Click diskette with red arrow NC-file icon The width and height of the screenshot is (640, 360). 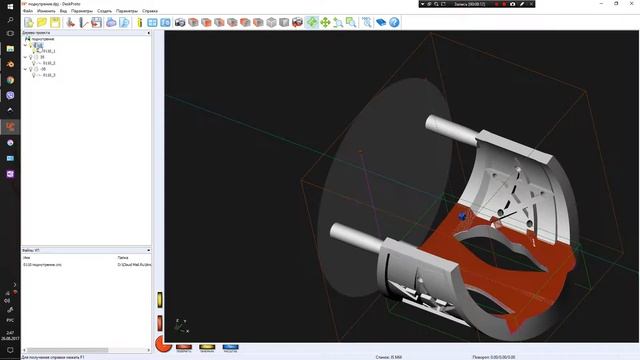pyautogui.click(x=97, y=22)
